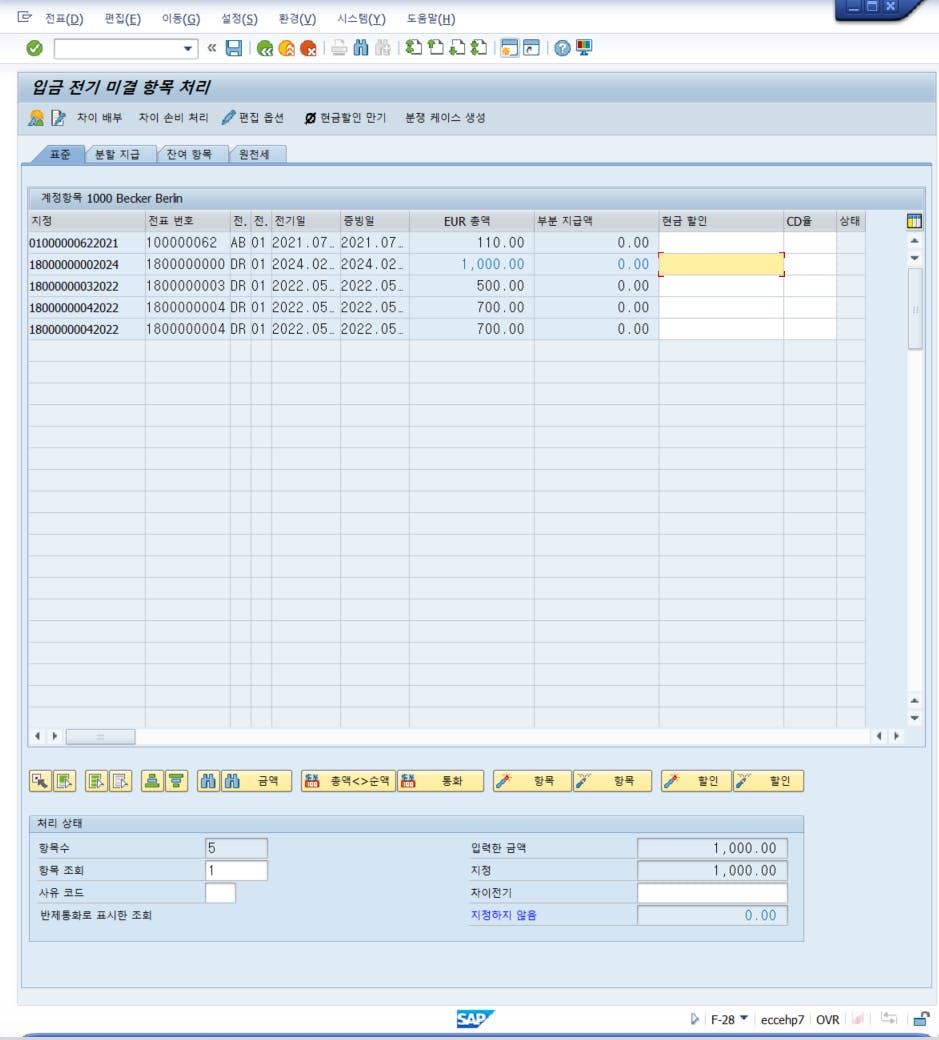Click the blue Find binoculars toolbar icon
The width and height of the screenshot is (939, 1040).
point(361,48)
